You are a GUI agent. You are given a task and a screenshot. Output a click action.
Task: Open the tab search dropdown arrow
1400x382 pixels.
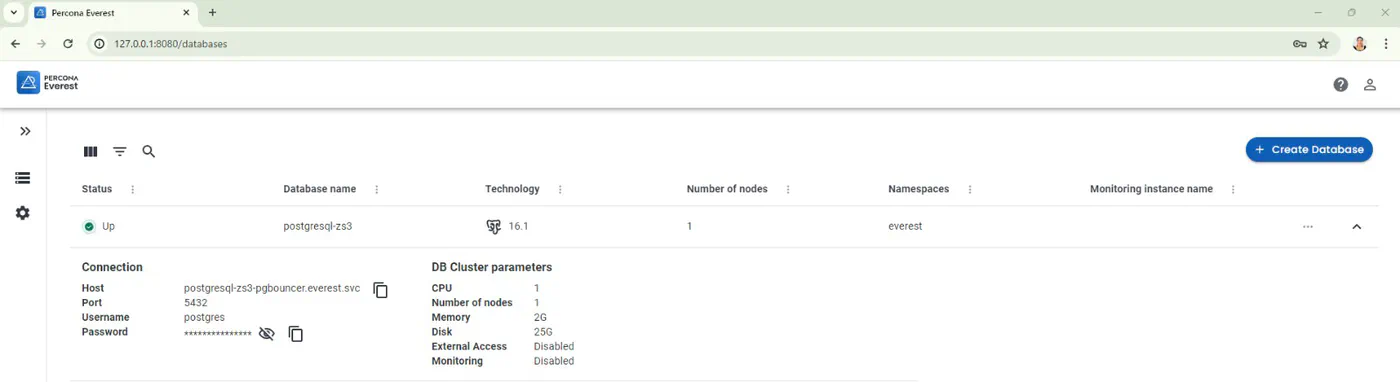pyautogui.click(x=13, y=13)
